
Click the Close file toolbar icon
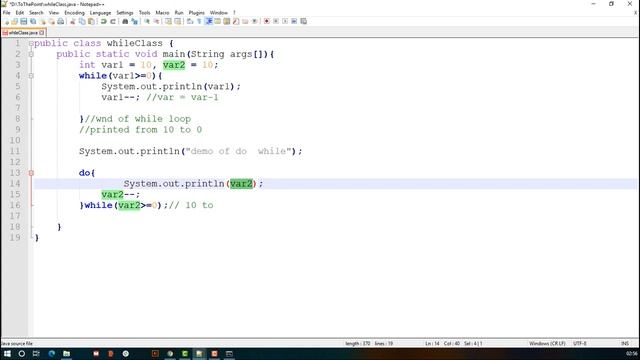click(42, 21)
